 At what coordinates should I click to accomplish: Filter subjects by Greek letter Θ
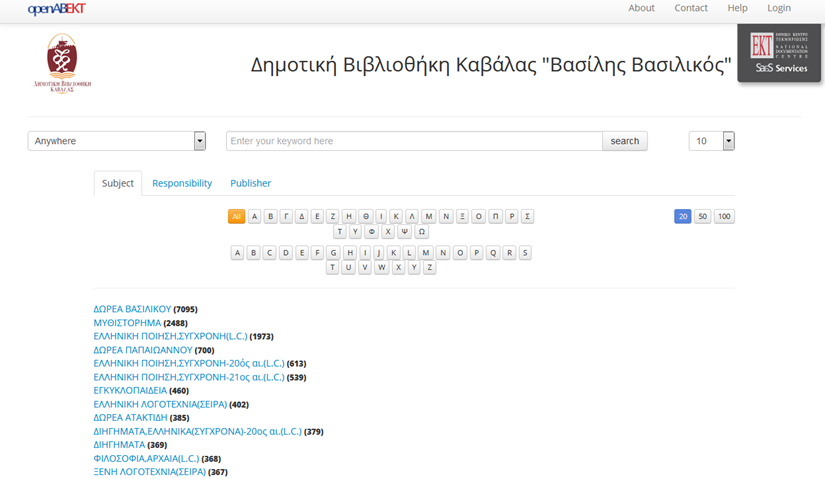[x=366, y=216]
